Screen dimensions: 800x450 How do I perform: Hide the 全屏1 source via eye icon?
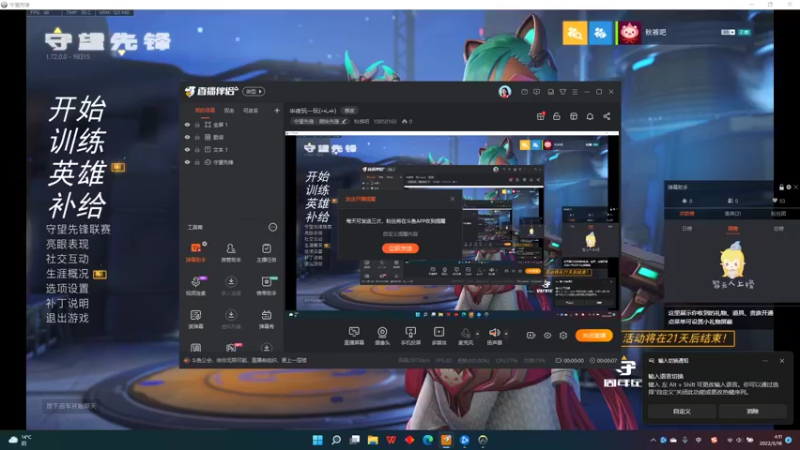pyautogui.click(x=187, y=124)
